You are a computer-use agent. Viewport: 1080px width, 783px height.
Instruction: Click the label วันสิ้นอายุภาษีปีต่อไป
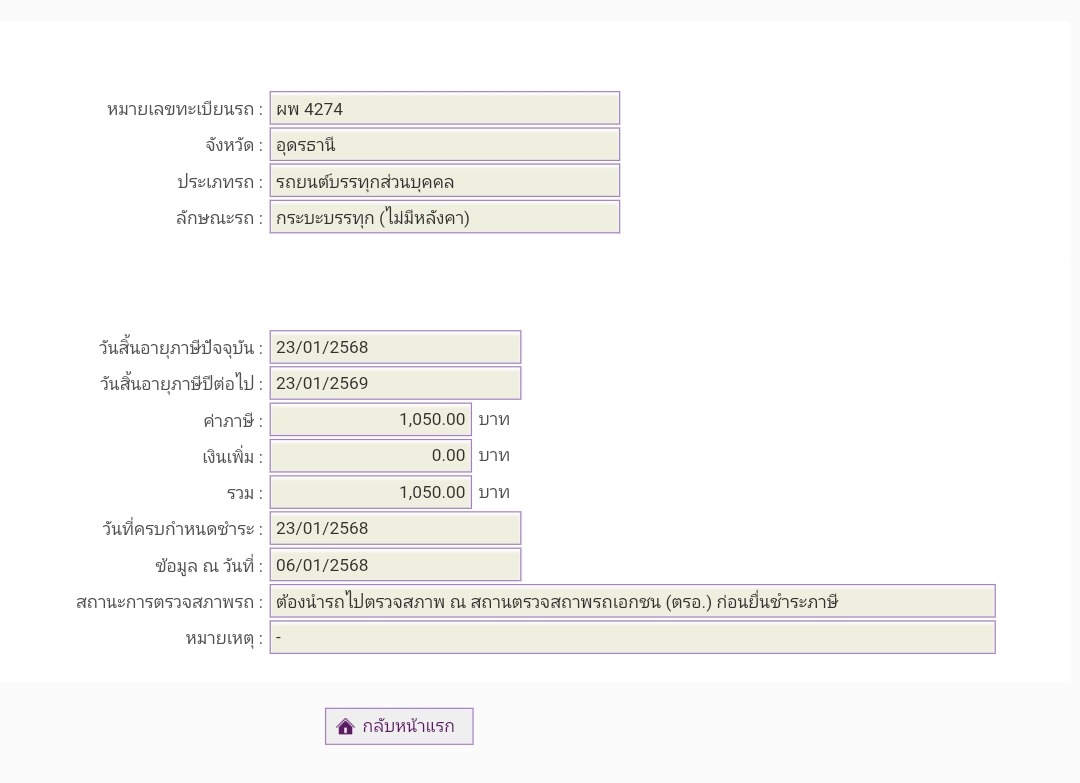pos(182,384)
